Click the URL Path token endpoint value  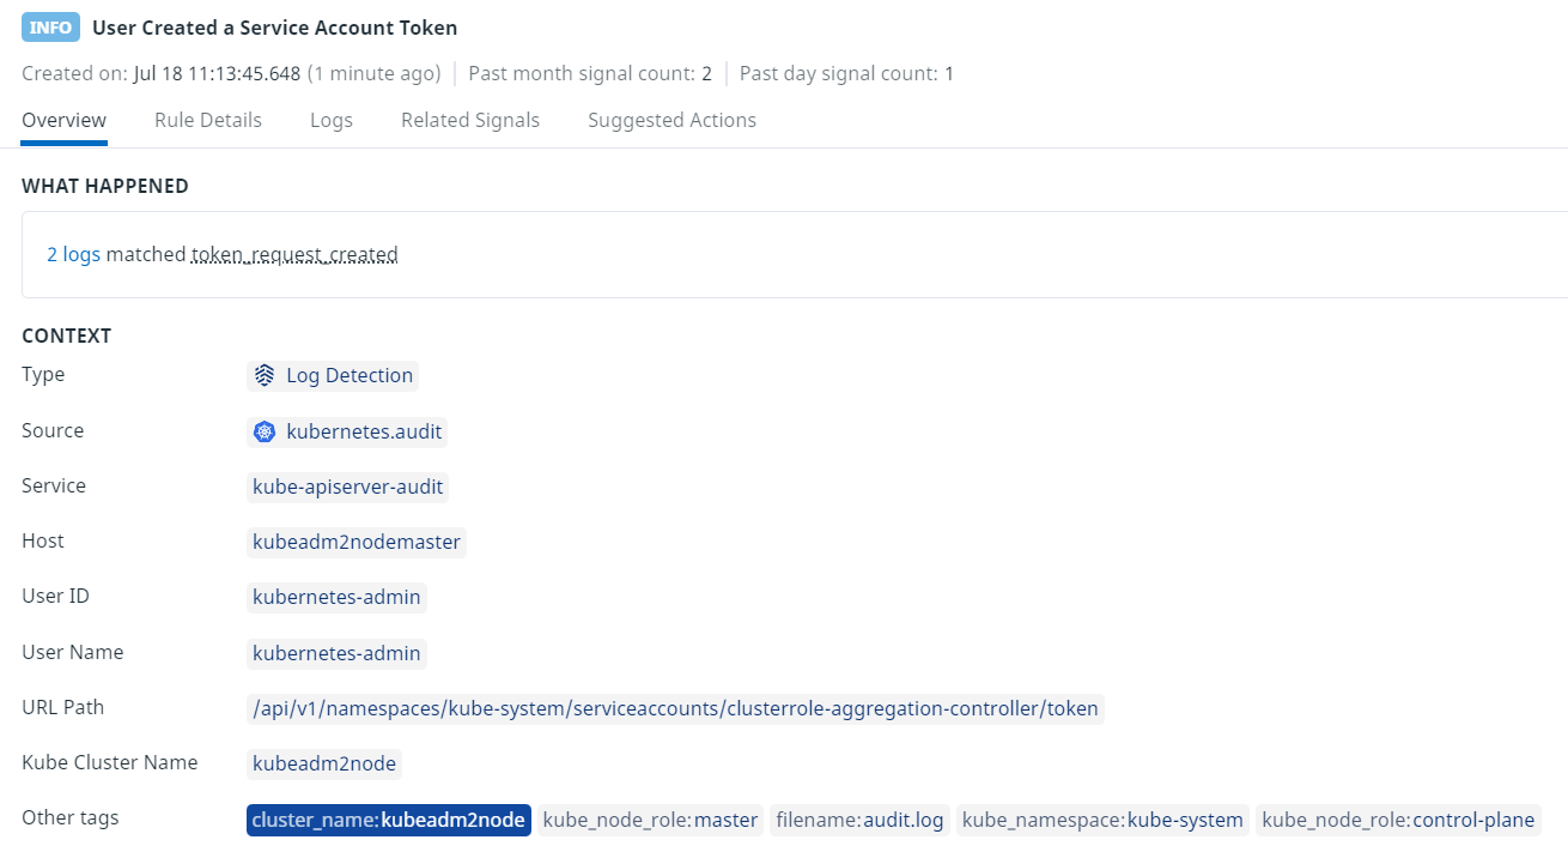tap(675, 708)
